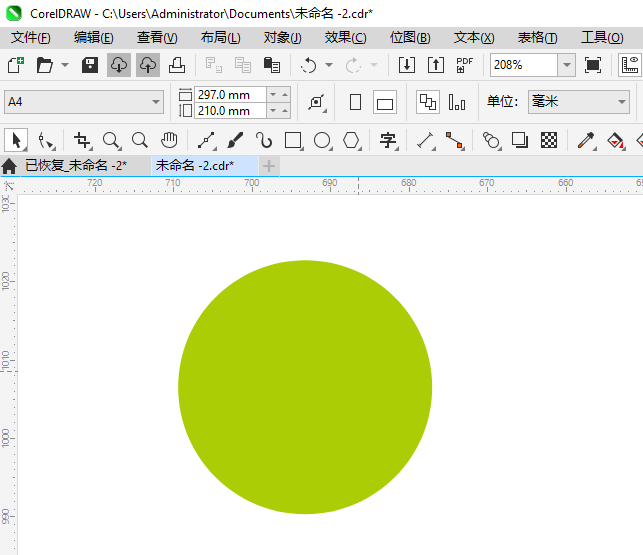Click the Copy toolbar icon
This screenshot has height=555, width=643.
(243, 65)
